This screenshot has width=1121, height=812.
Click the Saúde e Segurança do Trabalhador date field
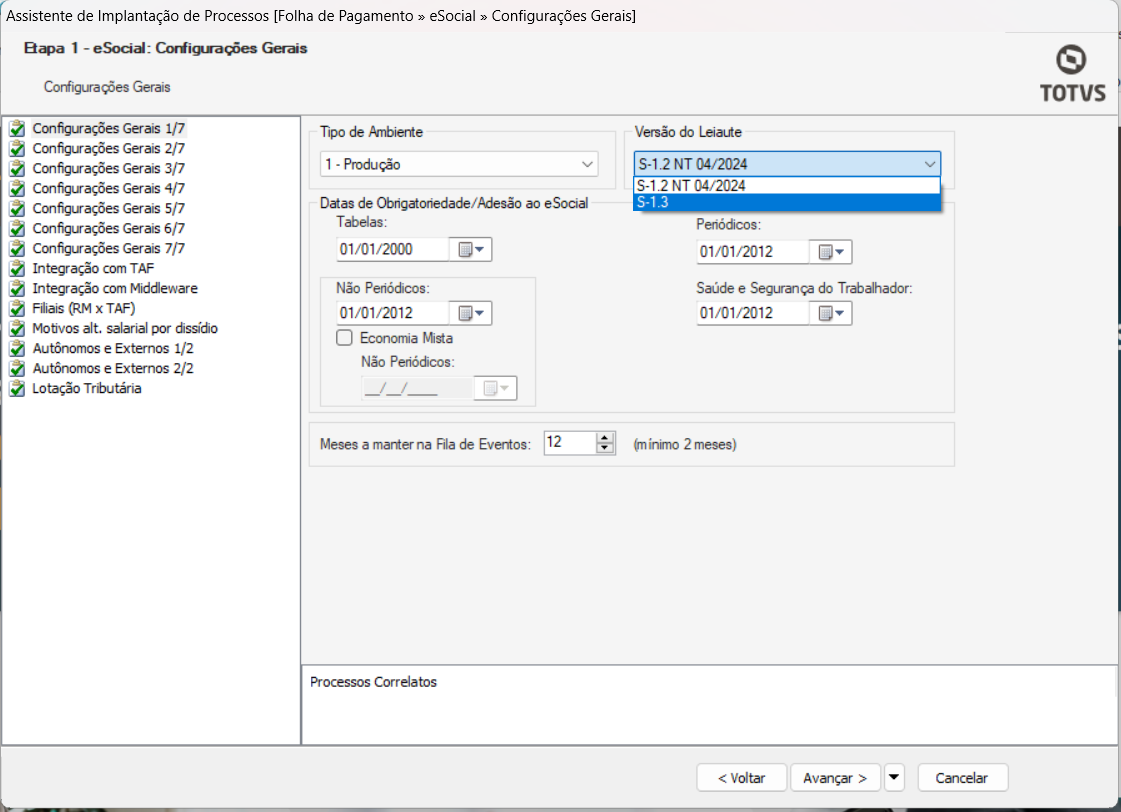click(x=753, y=313)
